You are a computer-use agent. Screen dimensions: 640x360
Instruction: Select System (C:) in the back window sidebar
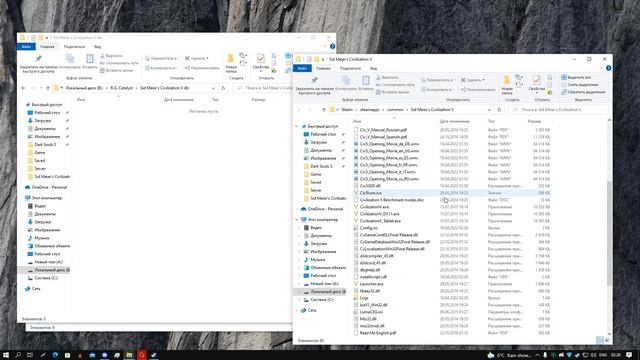coord(46,278)
